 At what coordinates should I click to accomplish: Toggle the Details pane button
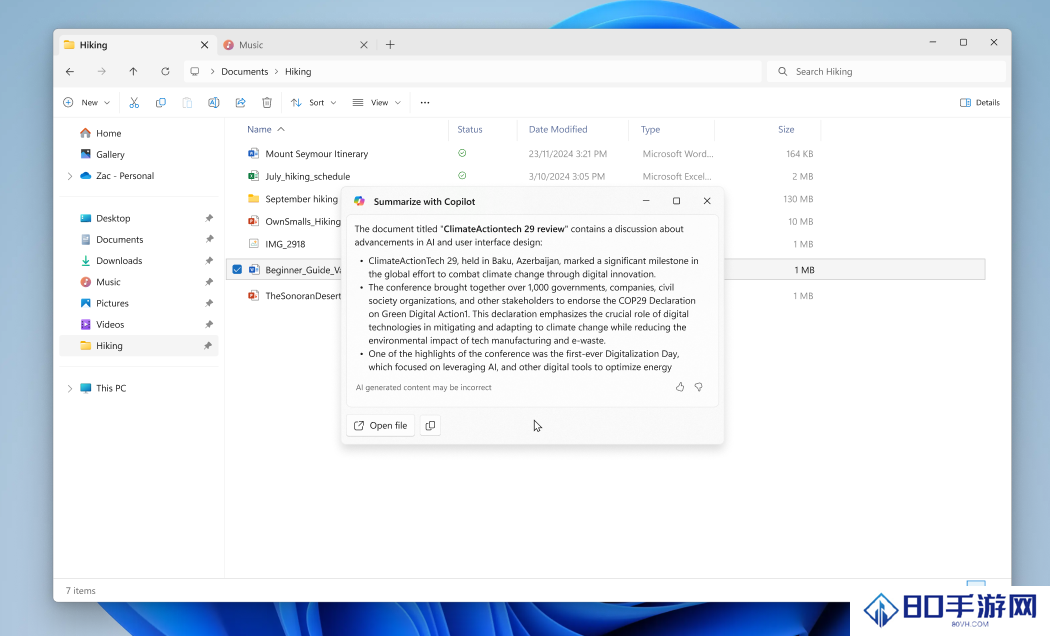coord(980,102)
